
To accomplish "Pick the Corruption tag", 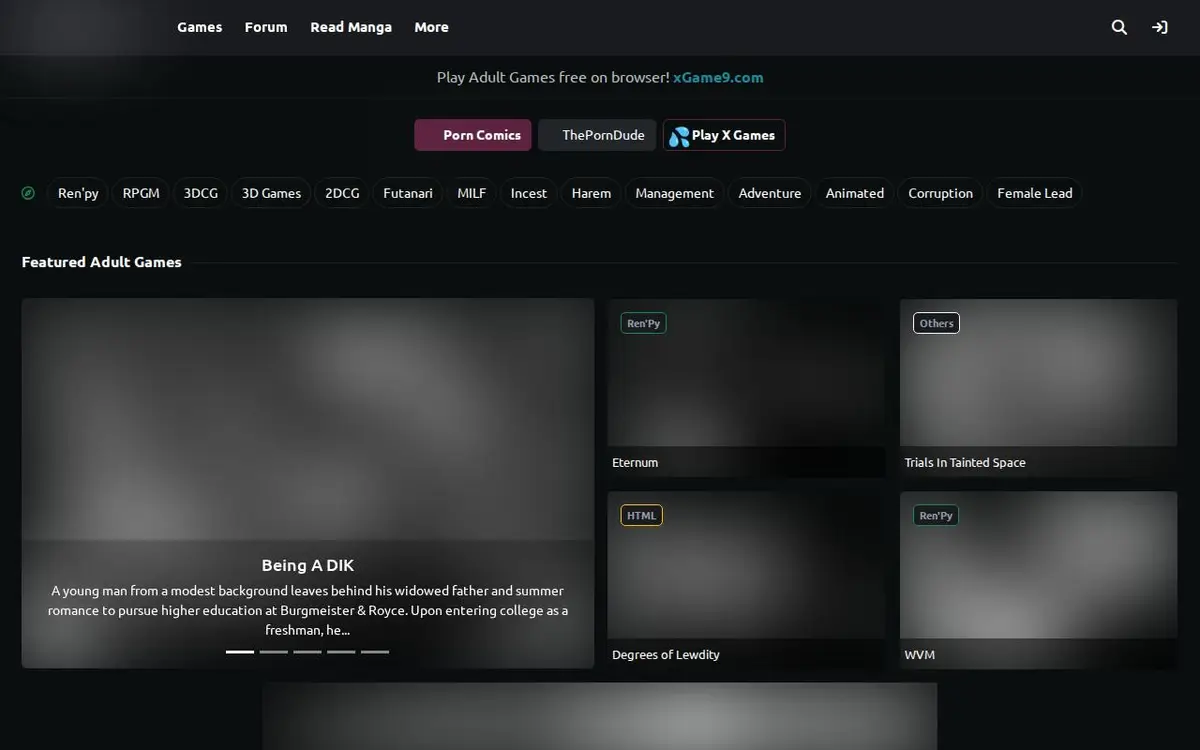I will 940,193.
